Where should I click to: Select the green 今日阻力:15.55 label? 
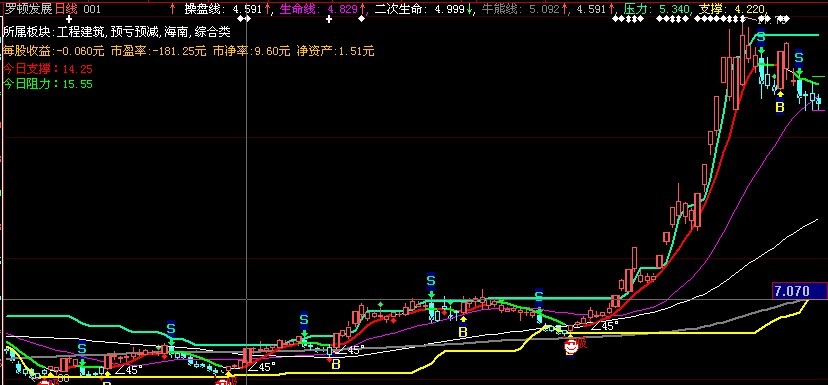click(x=48, y=83)
